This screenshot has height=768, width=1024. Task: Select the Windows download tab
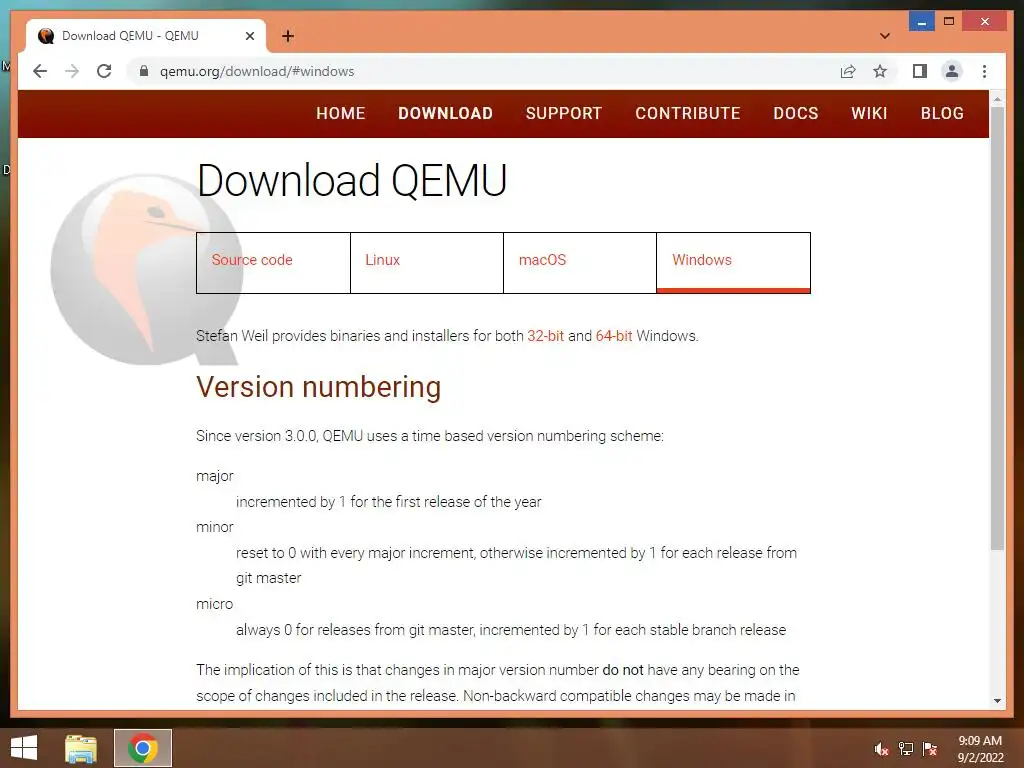click(x=733, y=263)
